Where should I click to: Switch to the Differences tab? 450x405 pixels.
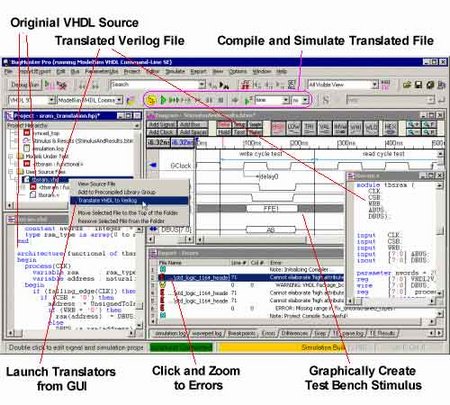point(294,333)
